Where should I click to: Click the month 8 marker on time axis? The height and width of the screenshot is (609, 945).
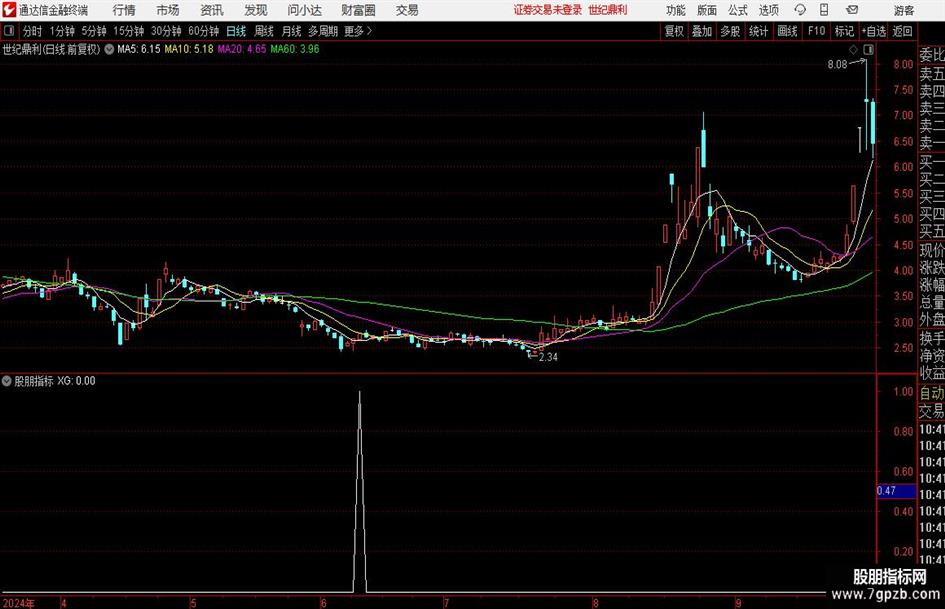595,603
